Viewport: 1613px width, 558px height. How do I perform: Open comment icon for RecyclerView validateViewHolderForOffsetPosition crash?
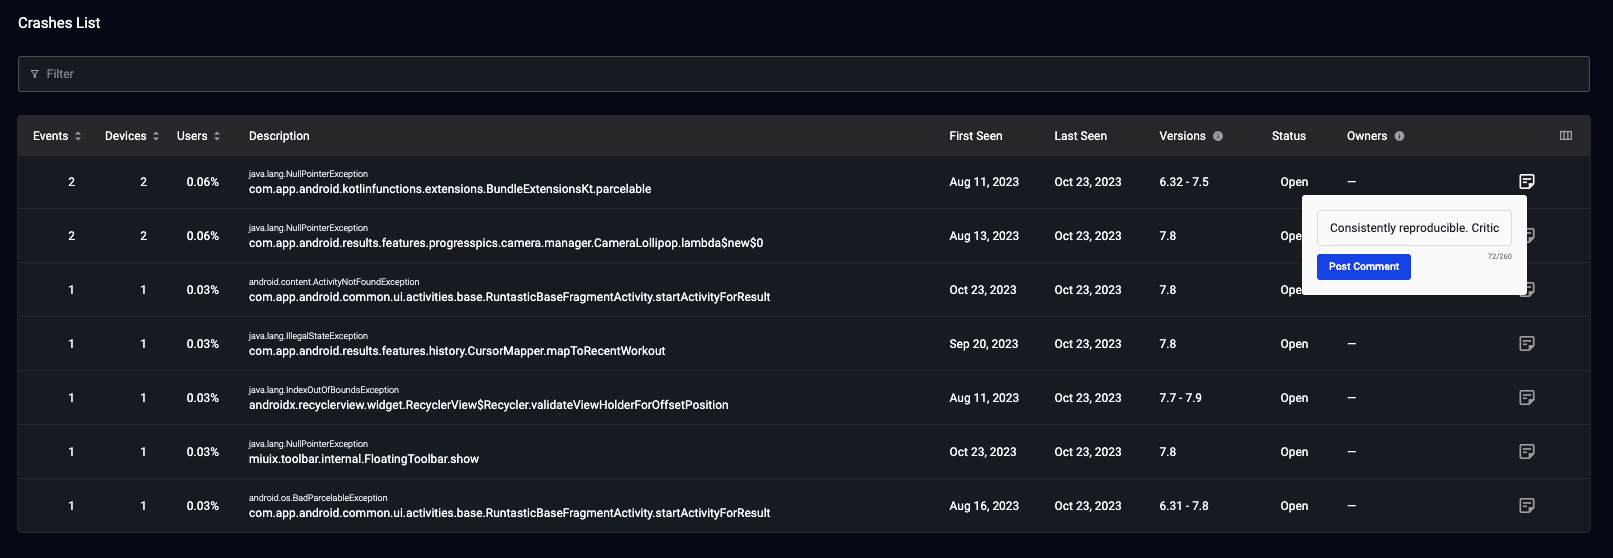click(1527, 398)
